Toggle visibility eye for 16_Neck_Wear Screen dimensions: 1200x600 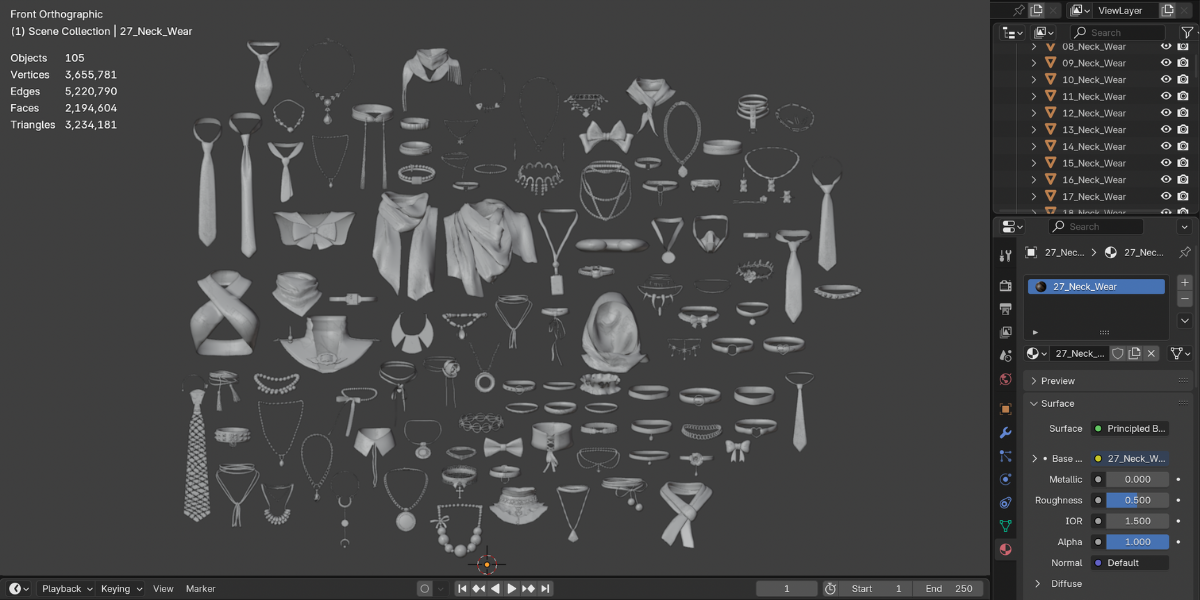click(1165, 180)
